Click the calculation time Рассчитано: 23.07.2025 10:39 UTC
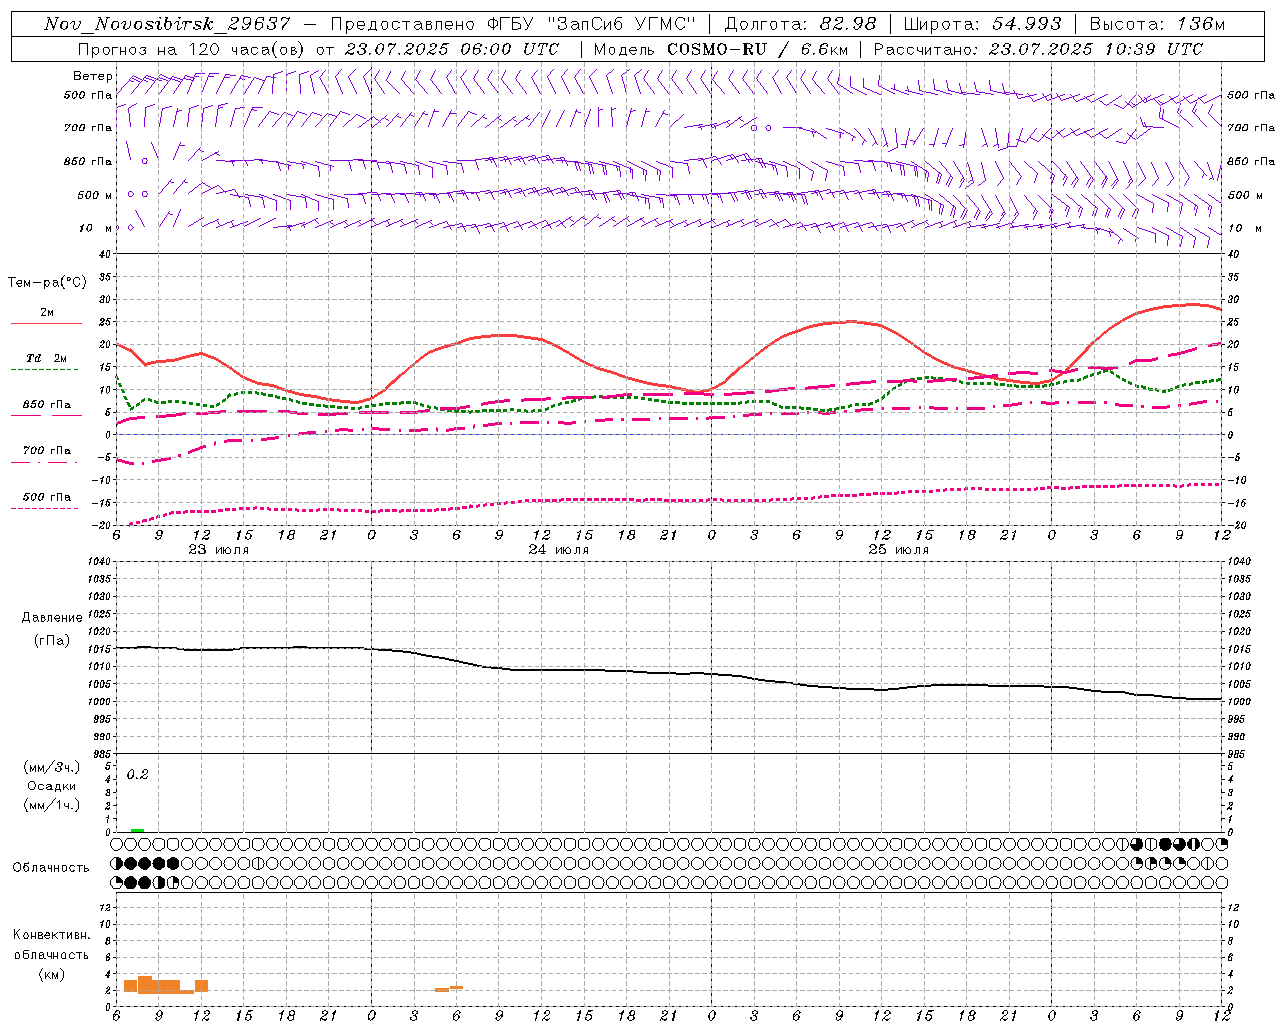The image size is (1280, 1024). (x=1038, y=49)
